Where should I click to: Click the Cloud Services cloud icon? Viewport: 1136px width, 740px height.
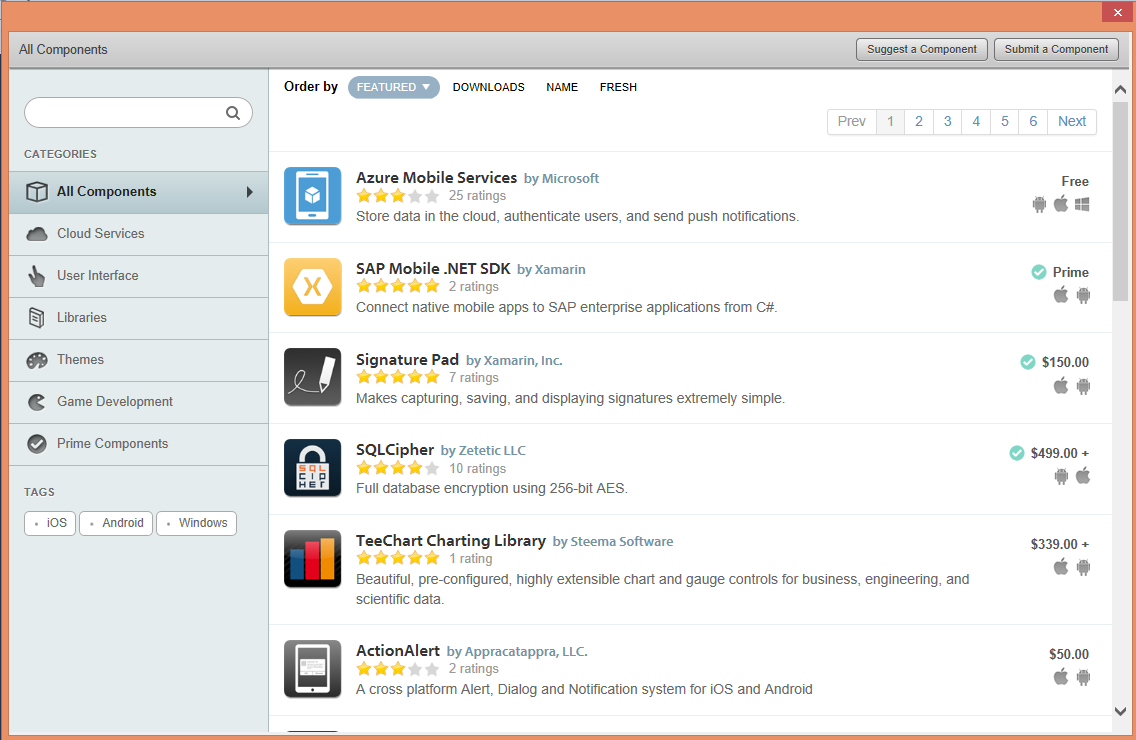37,234
